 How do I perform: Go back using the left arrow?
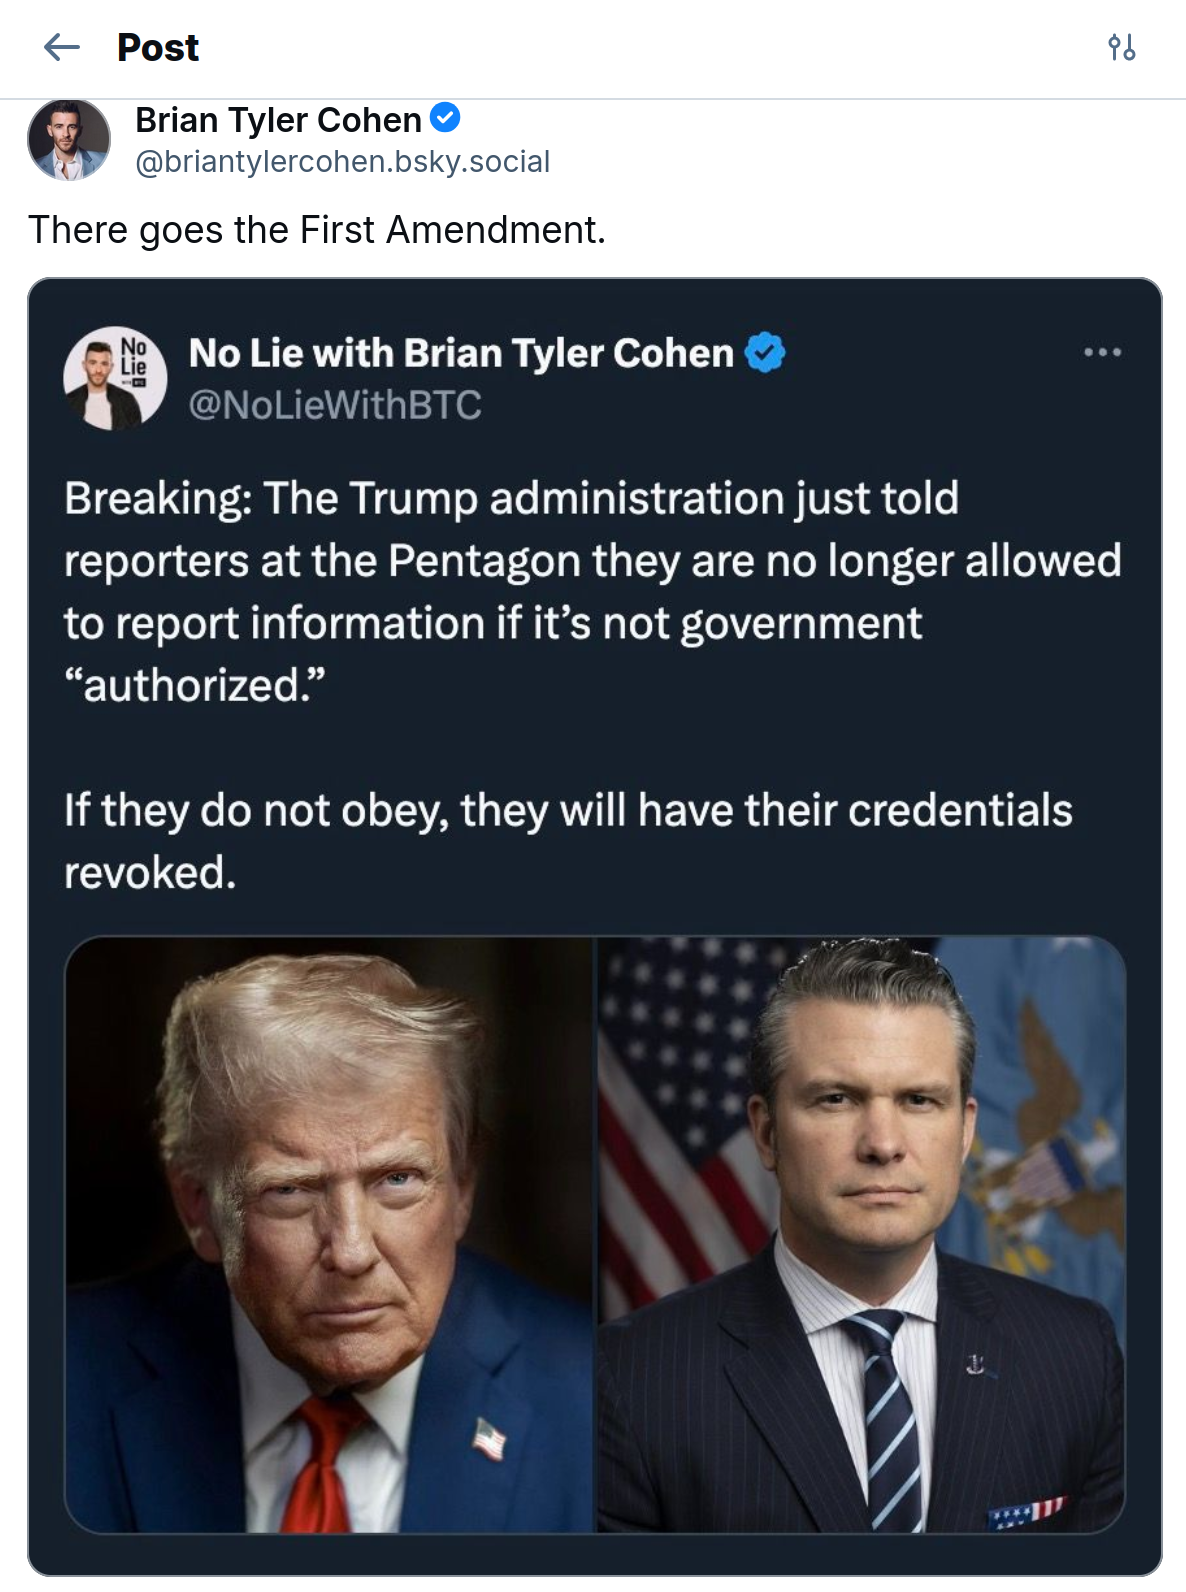pyautogui.click(x=62, y=47)
